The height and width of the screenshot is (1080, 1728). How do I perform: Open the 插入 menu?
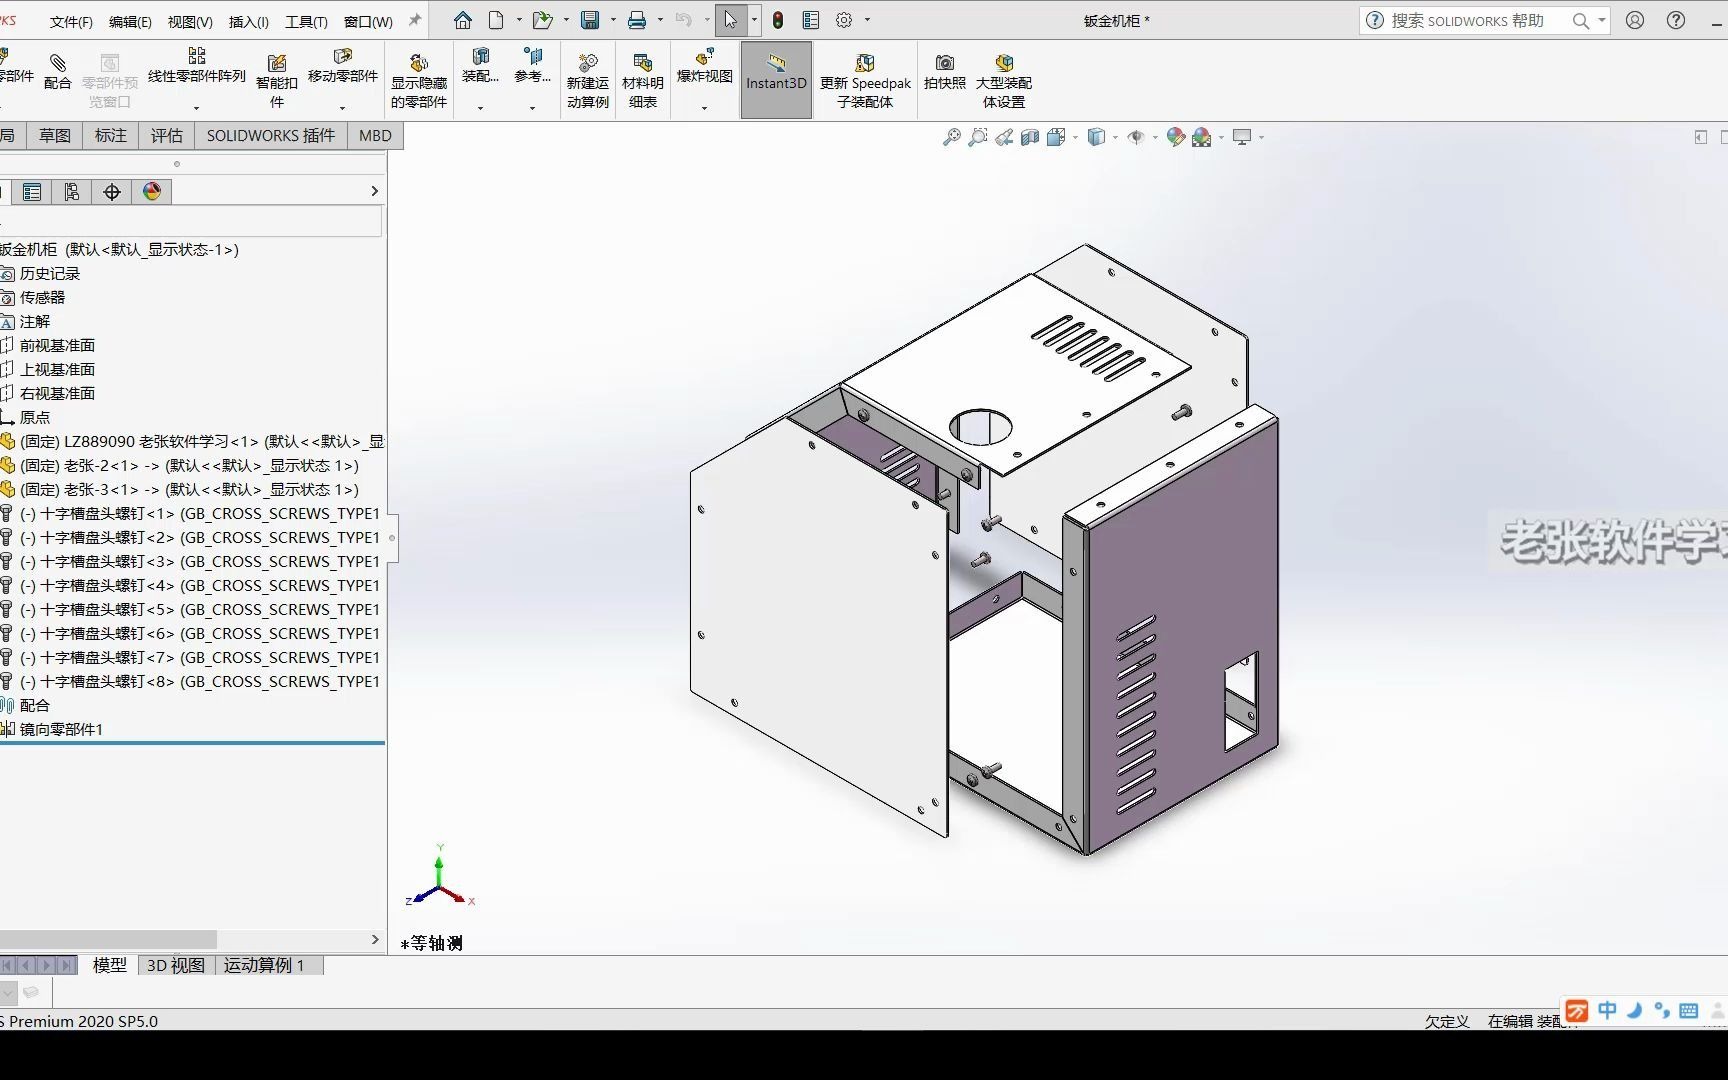[247, 20]
